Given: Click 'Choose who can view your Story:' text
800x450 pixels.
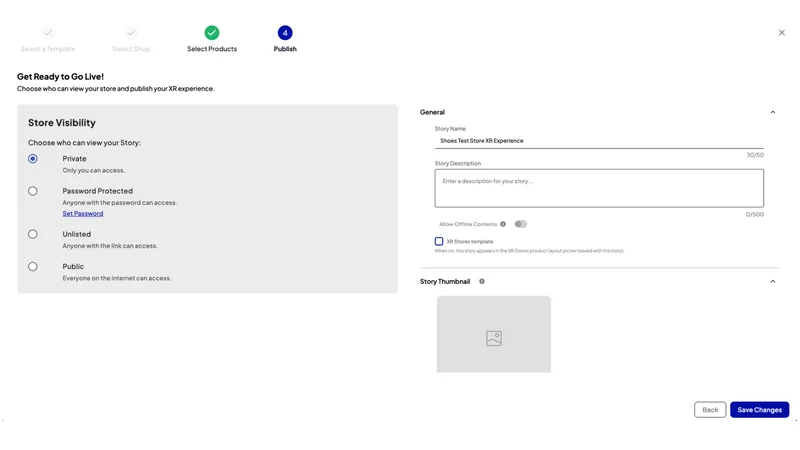Looking at the screenshot, I should tap(84, 143).
